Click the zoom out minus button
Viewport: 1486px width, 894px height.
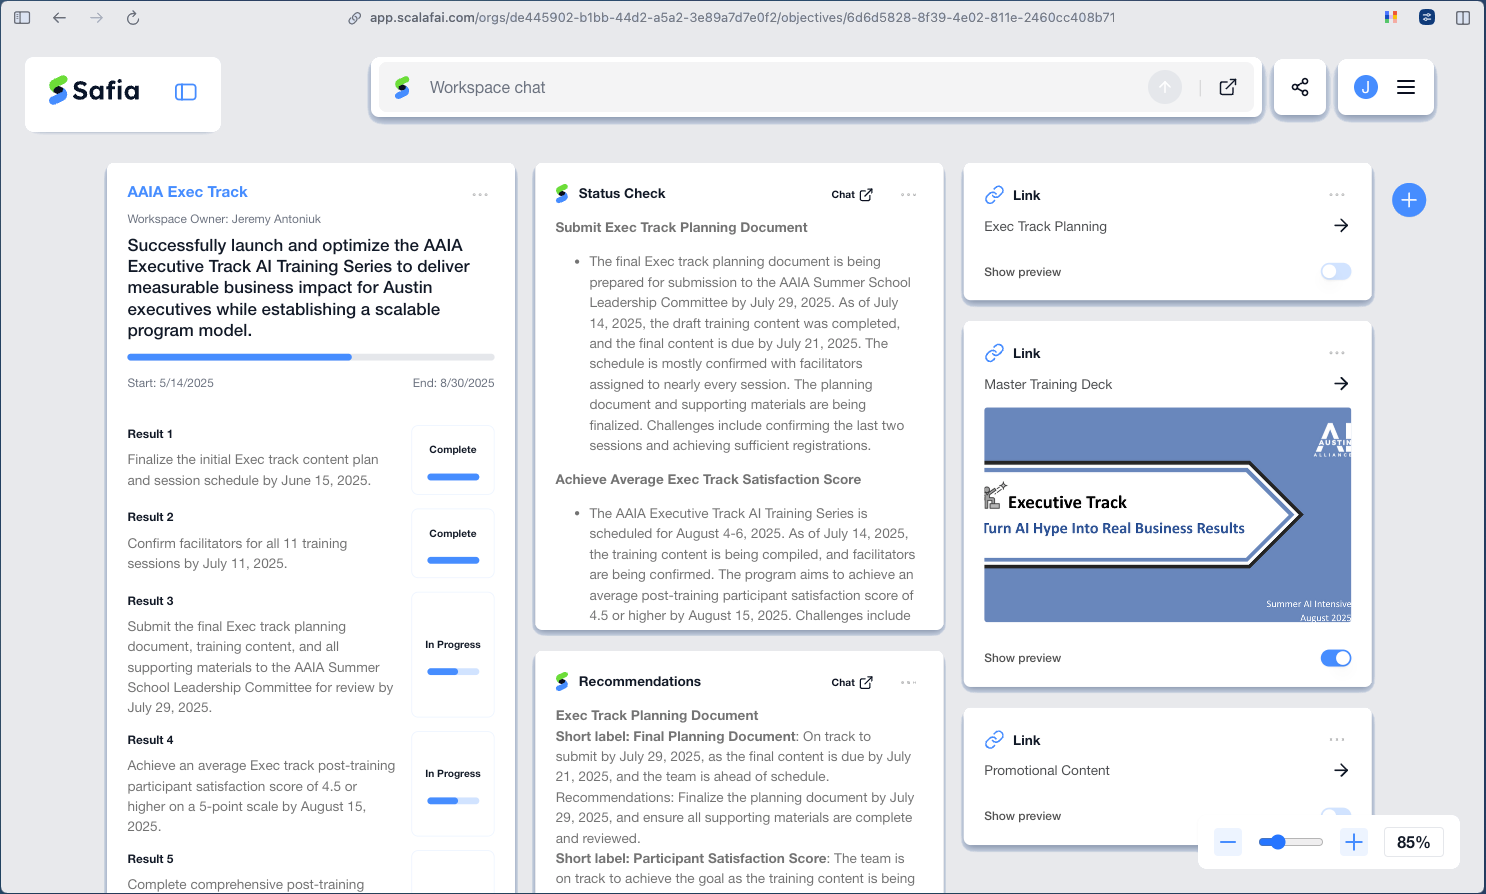click(x=1228, y=842)
